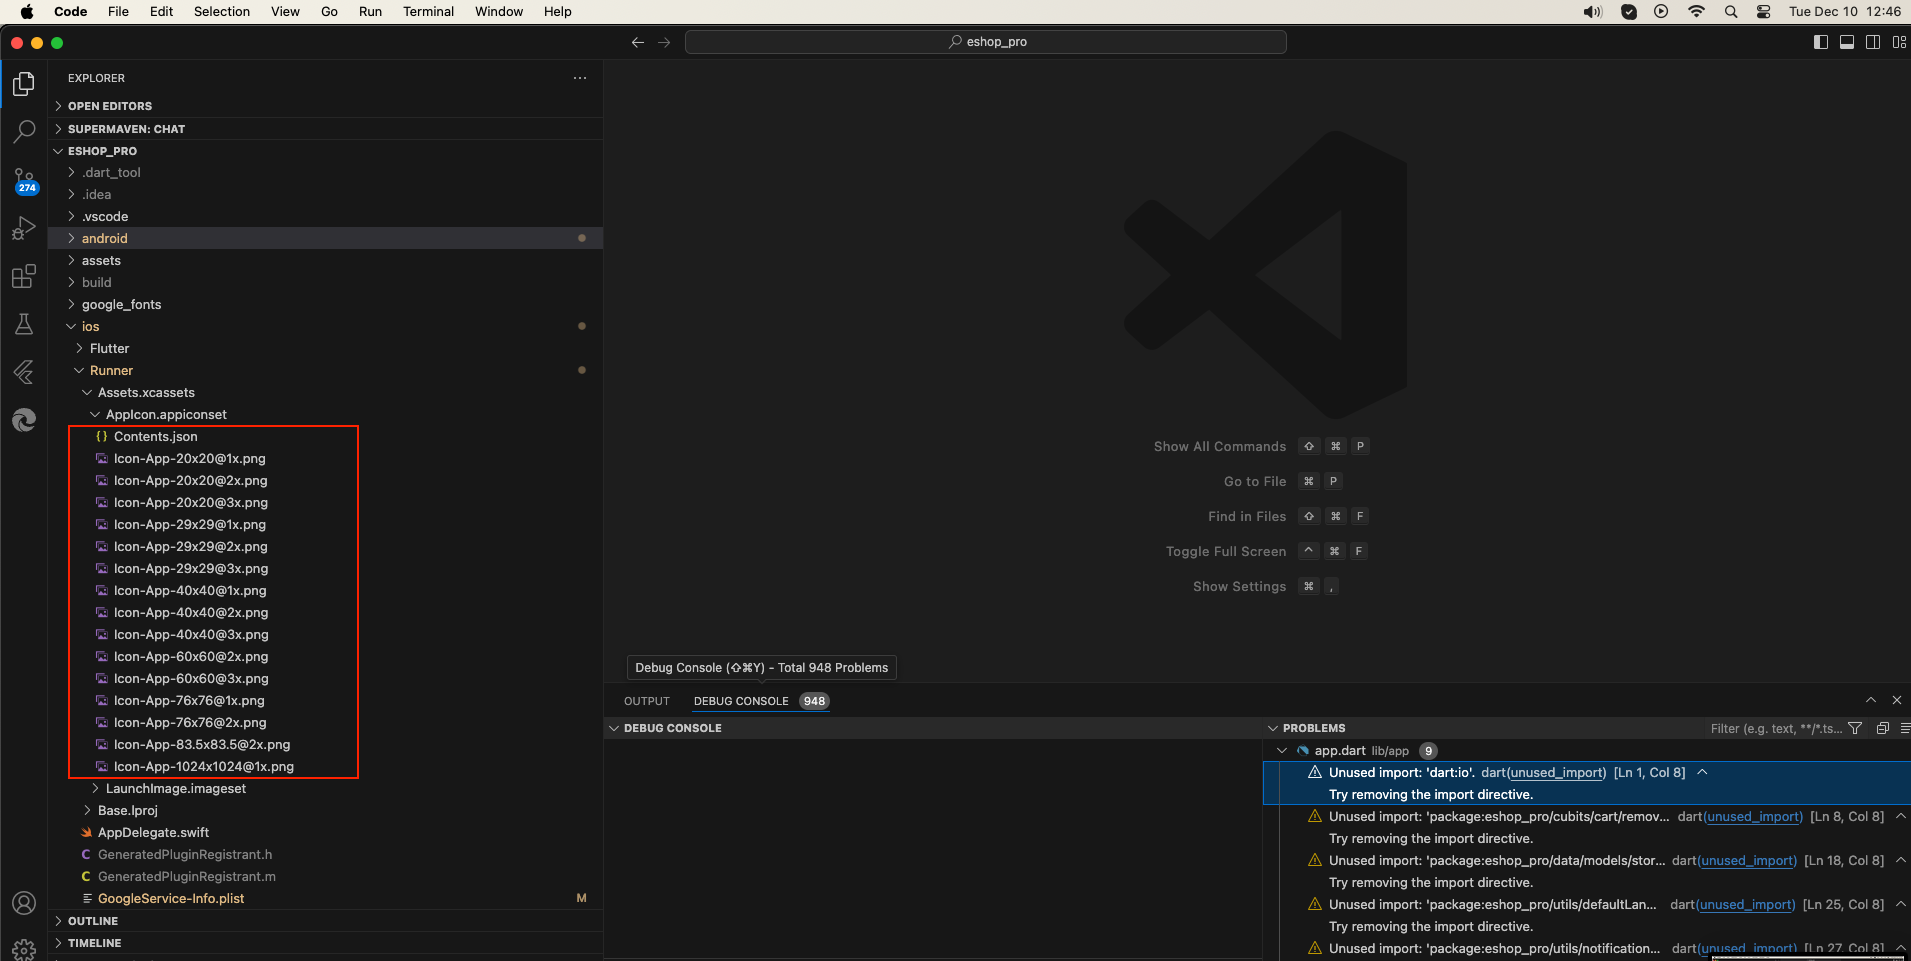Open the Accounts menu icon

(24, 903)
